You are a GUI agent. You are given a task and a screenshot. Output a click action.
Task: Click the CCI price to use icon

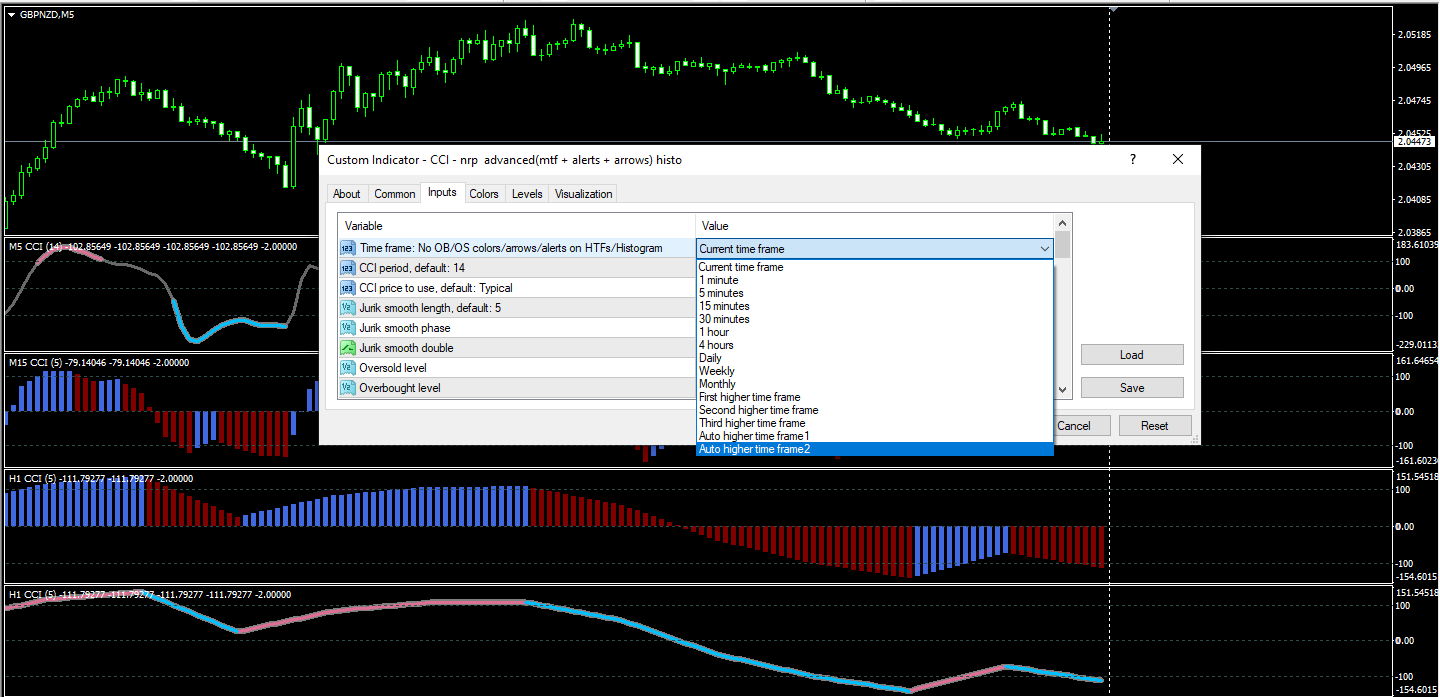[348, 288]
